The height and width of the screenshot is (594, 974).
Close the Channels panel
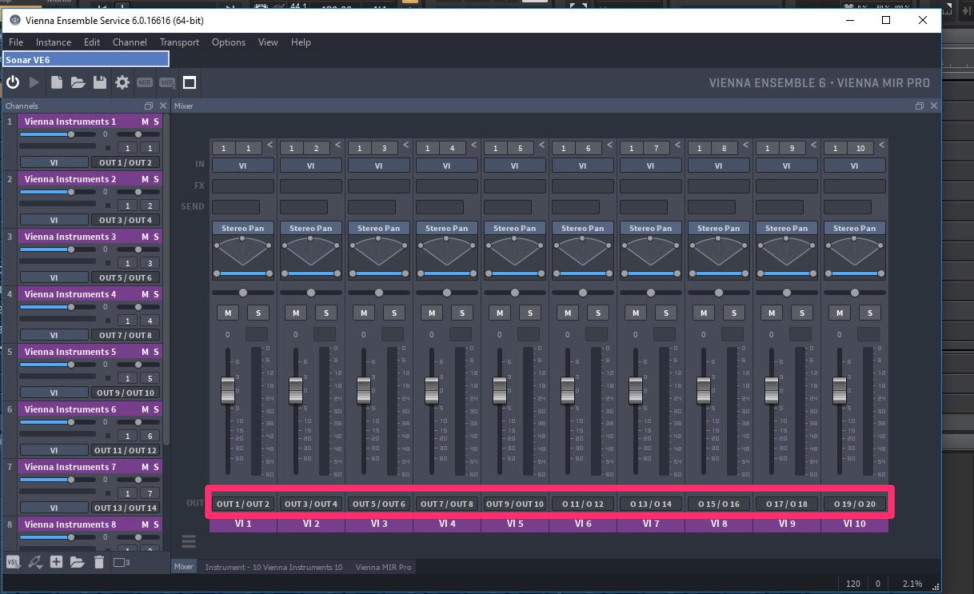click(x=163, y=106)
